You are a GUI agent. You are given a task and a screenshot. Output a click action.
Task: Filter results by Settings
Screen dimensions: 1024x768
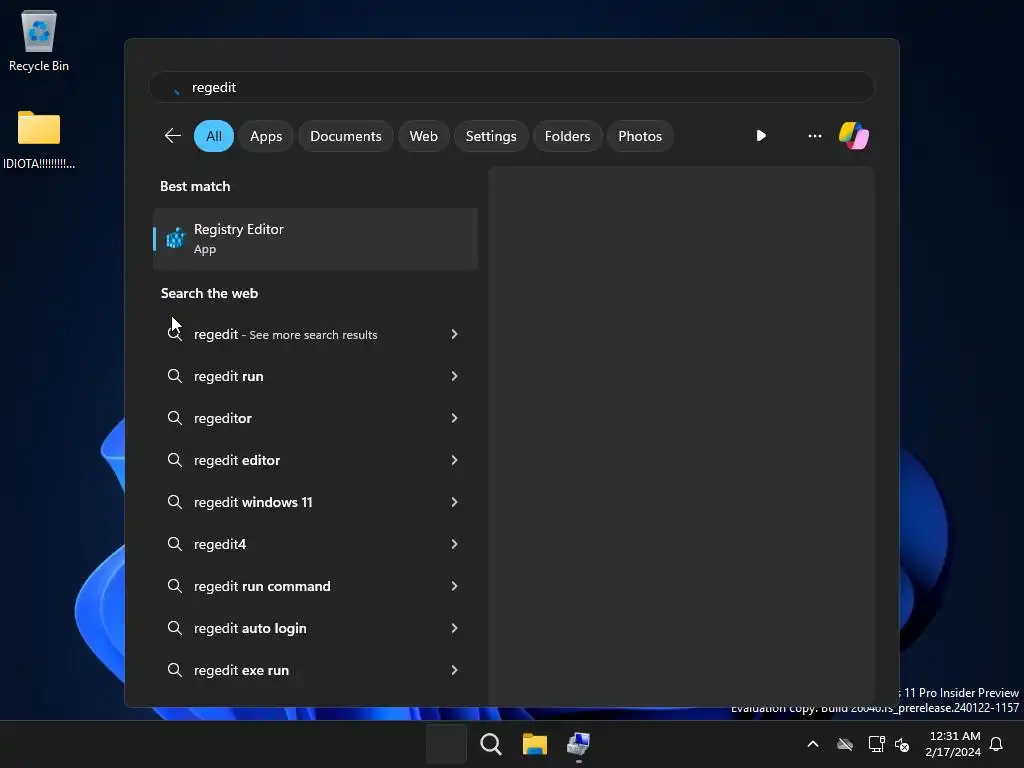tap(490, 136)
